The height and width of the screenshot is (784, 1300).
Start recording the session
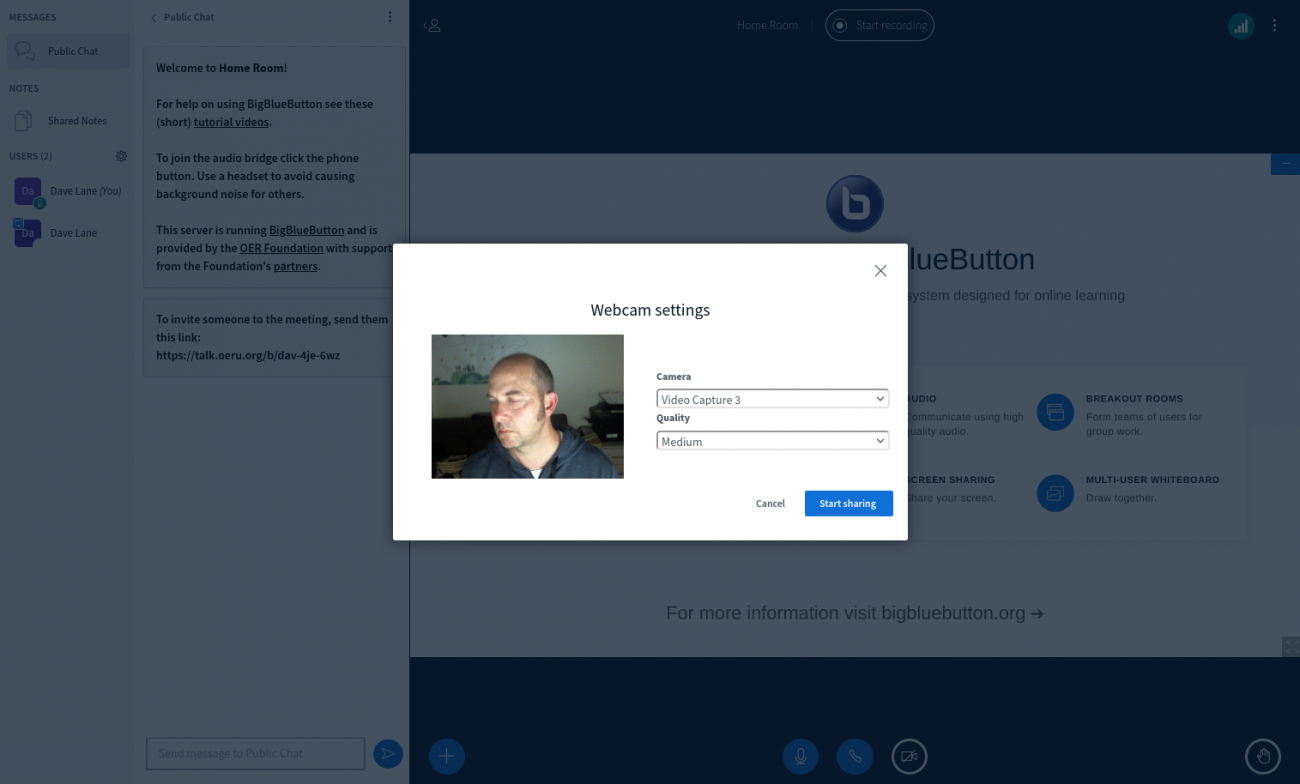(880, 25)
